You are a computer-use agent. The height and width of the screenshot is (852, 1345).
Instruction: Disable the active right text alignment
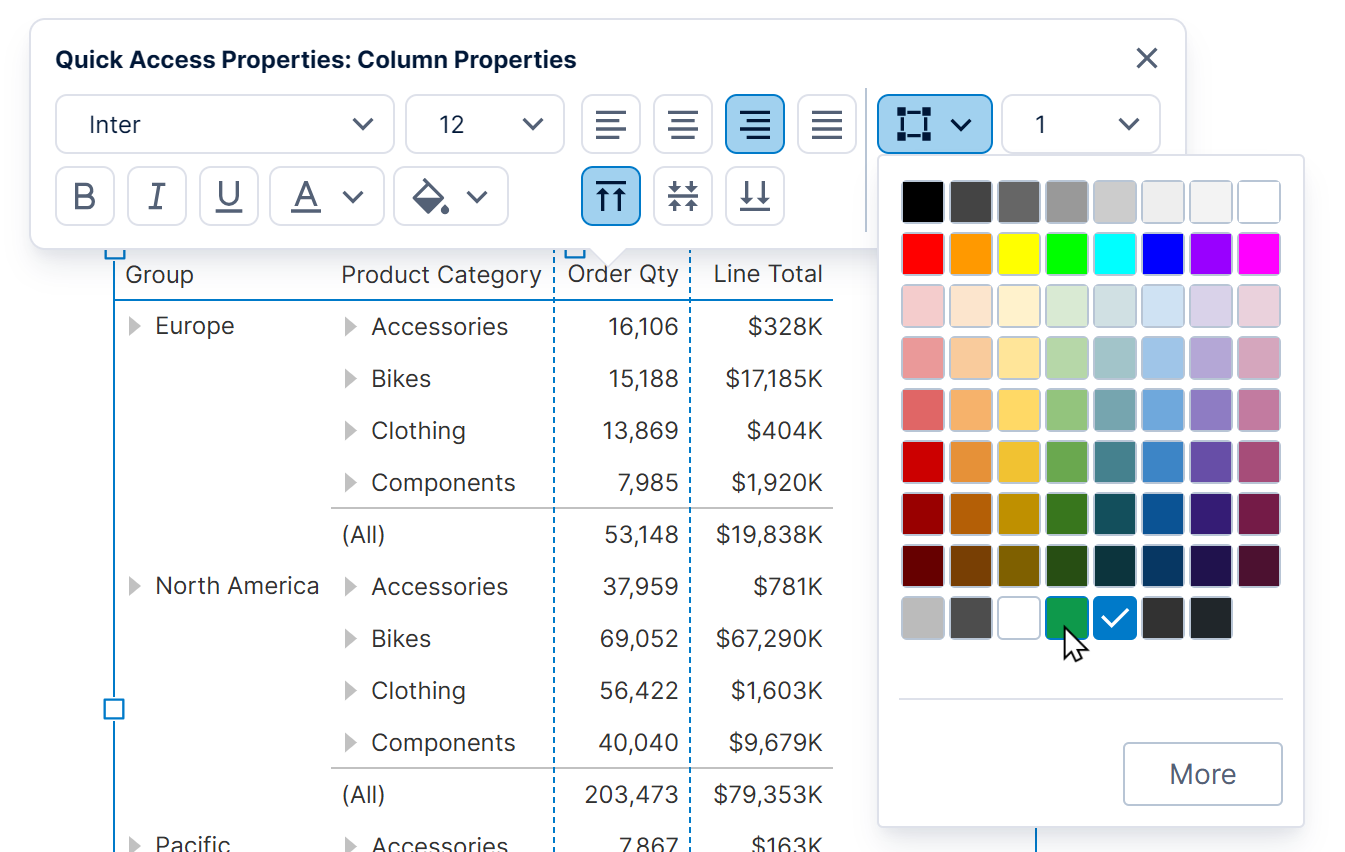pos(755,124)
